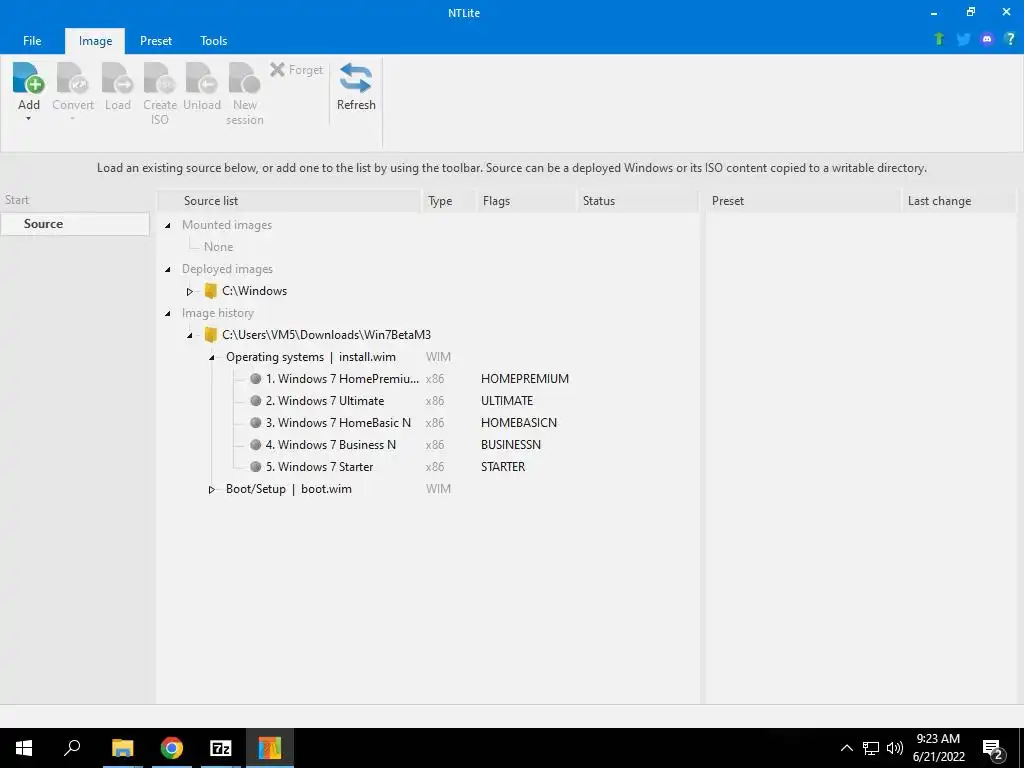Select 5. Windows 7 Starter row
This screenshot has width=1024, height=768.
(x=319, y=466)
